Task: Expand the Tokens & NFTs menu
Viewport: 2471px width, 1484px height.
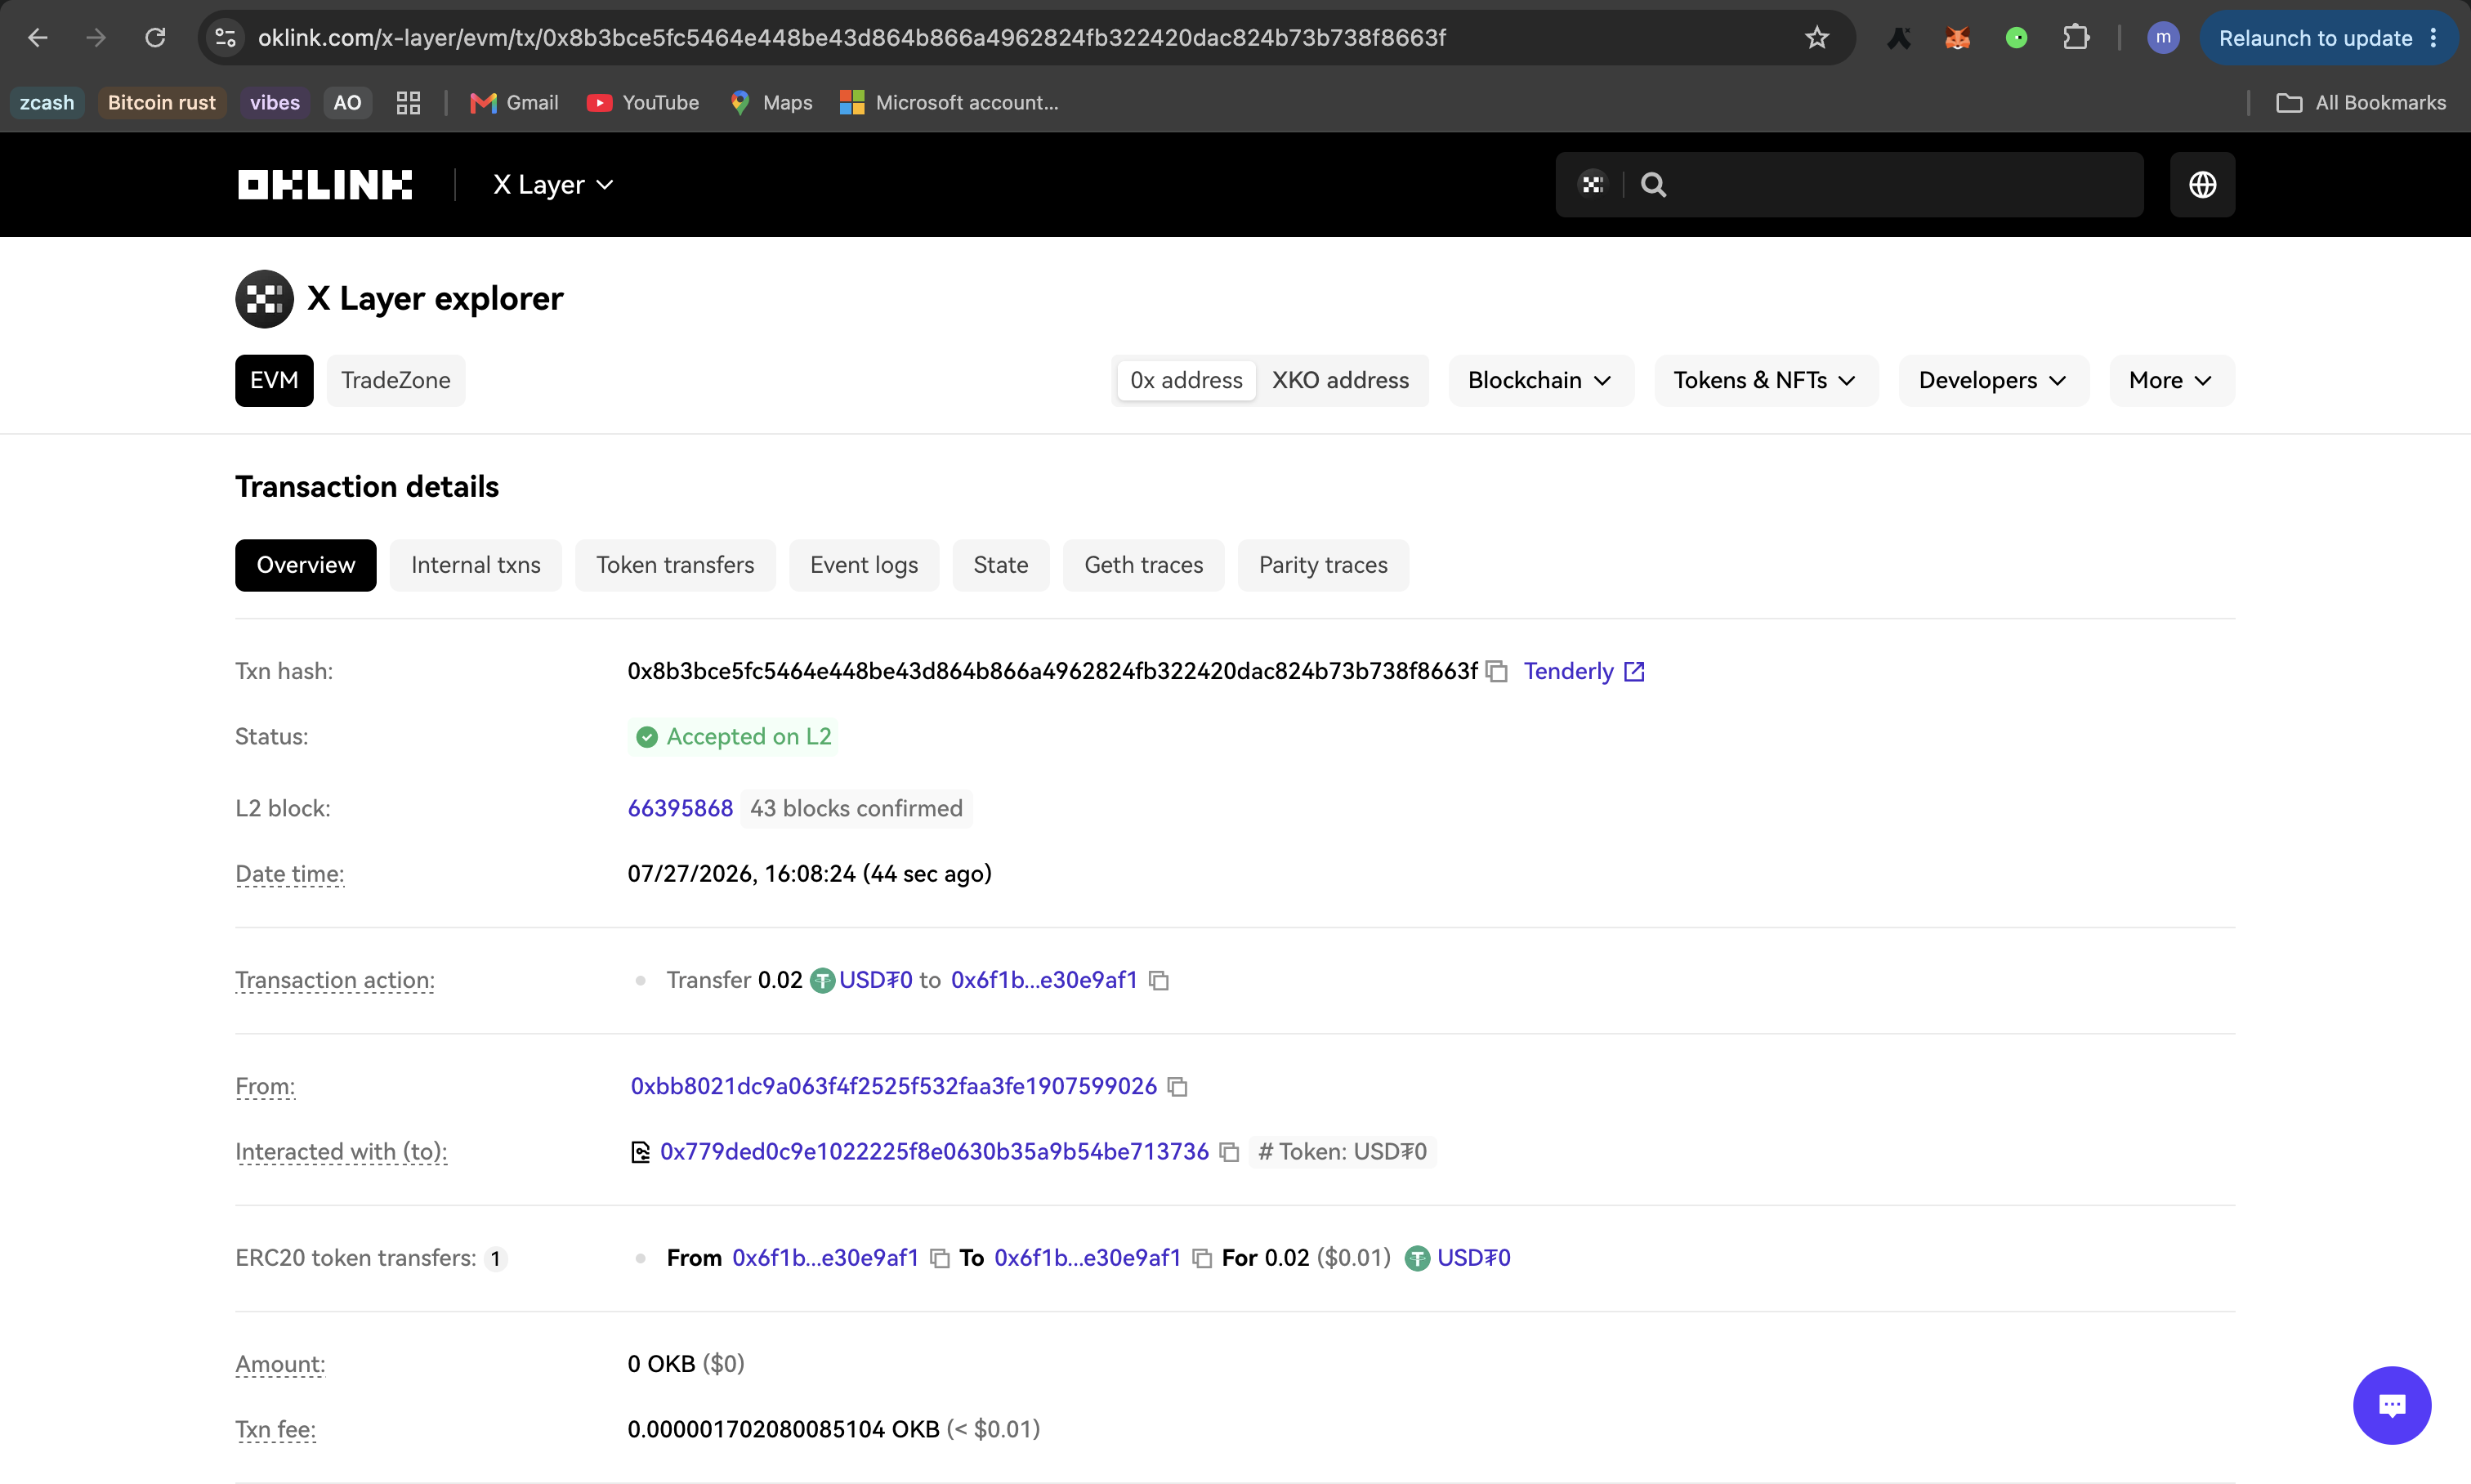Action: 1765,380
